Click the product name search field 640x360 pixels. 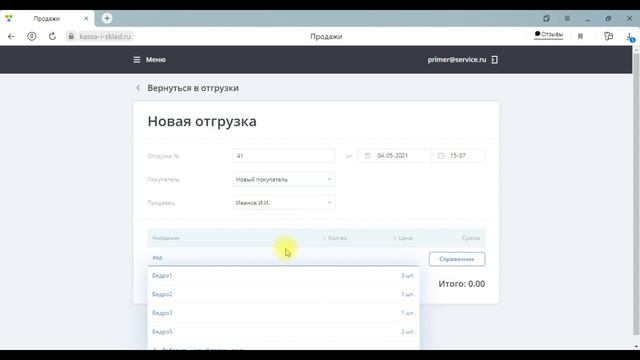(x=284, y=258)
